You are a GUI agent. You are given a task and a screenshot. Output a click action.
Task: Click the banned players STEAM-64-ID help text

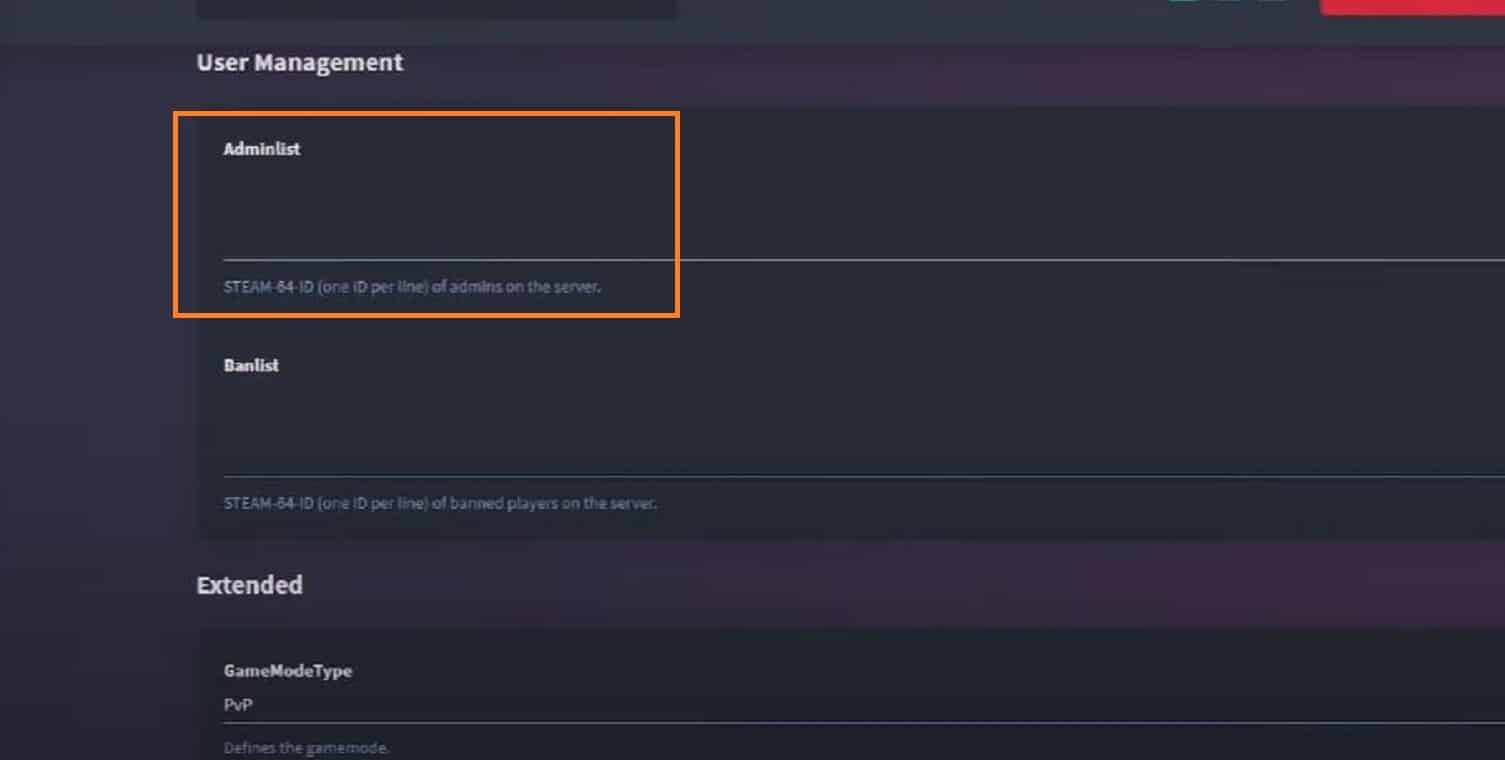pyautogui.click(x=440, y=503)
